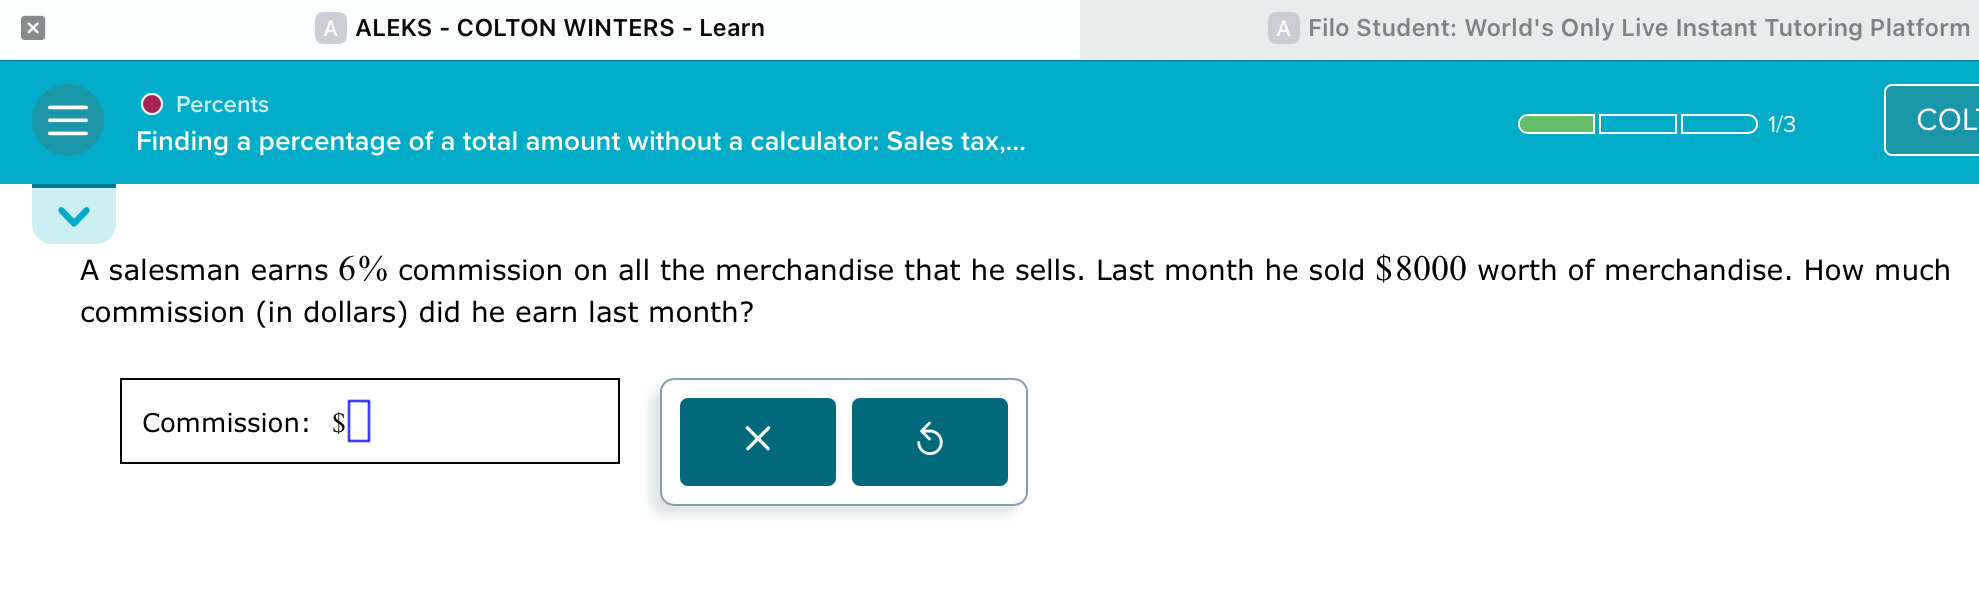Click the Finding a percentage topic title

tap(580, 141)
